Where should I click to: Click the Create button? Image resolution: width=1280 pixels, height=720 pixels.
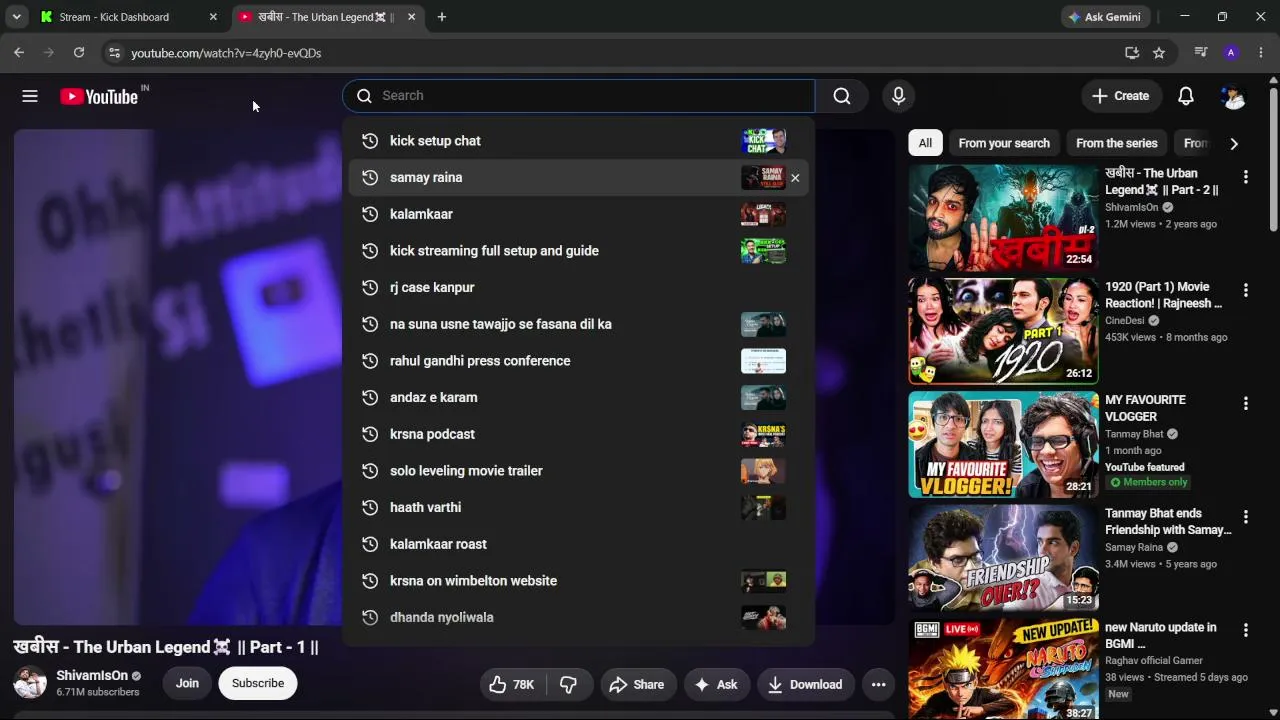(1120, 96)
